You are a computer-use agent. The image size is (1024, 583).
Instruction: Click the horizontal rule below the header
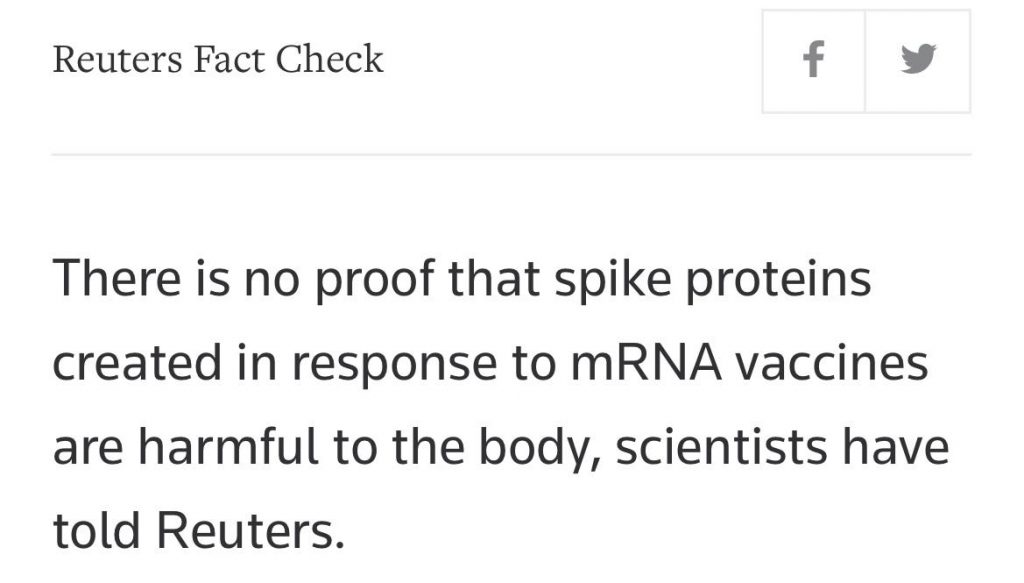(512, 154)
